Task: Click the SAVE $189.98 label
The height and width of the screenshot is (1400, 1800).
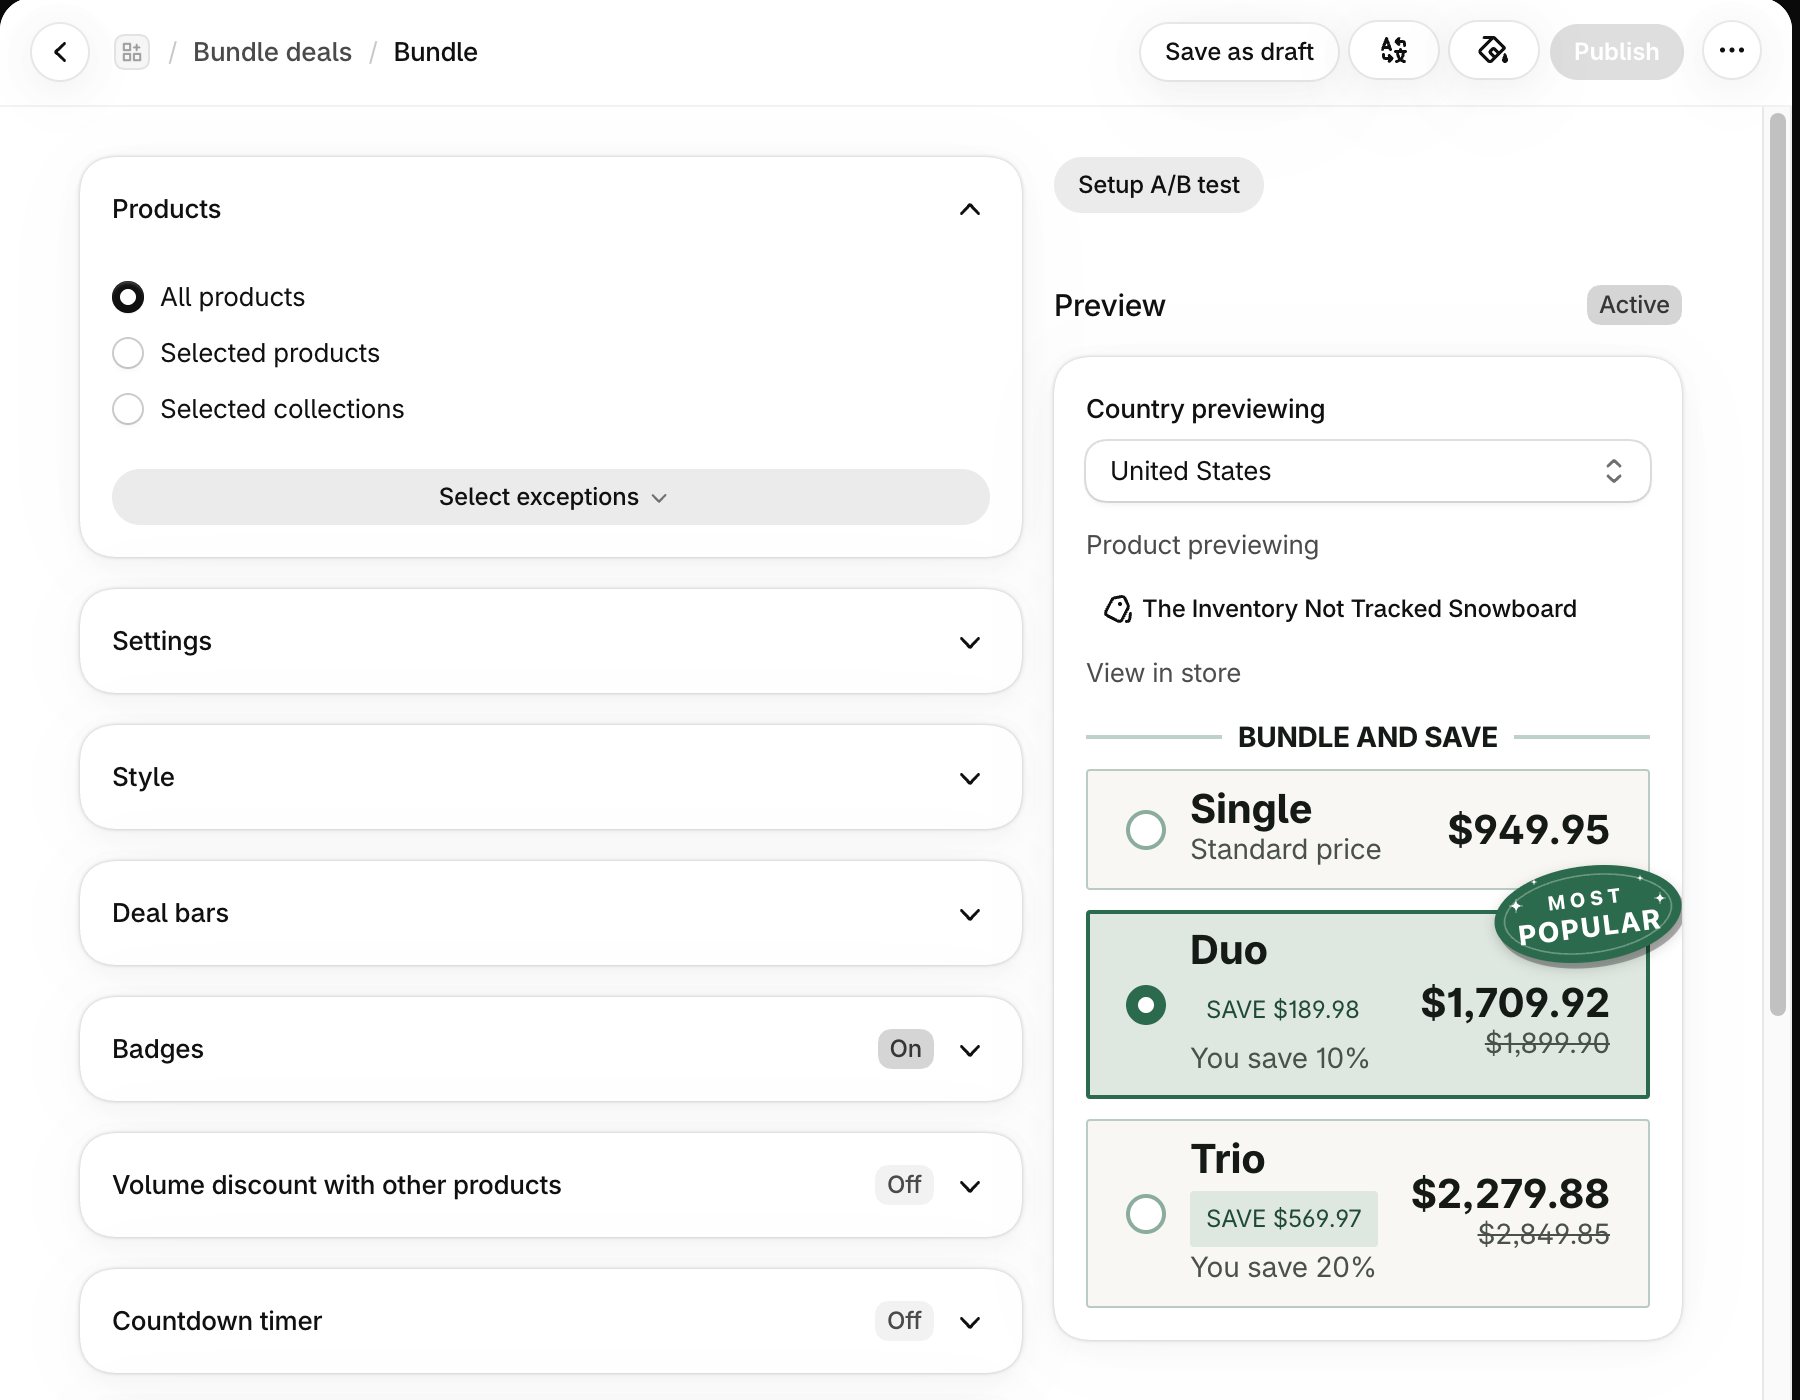Action: tap(1282, 1009)
